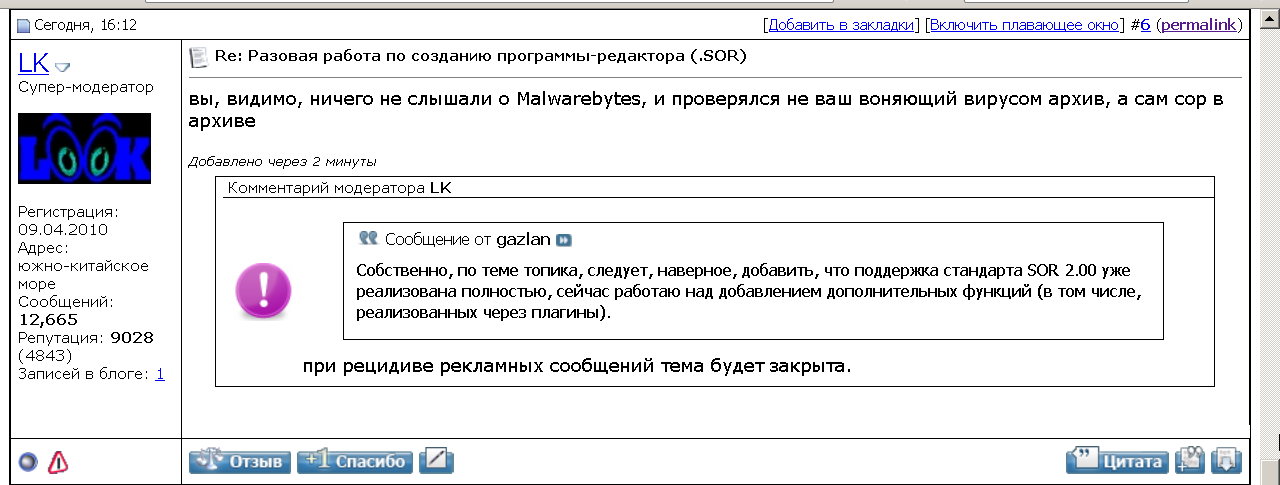Screen dimensions: 1280x485
Task: Toggle the multi-quote icon next to Цитата
Action: (x=1190, y=461)
